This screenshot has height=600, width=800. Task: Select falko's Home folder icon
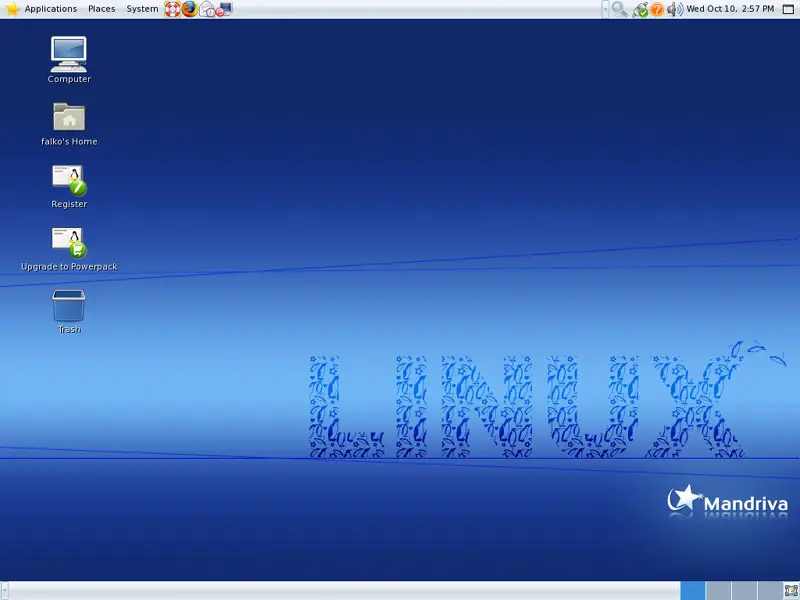69,124
